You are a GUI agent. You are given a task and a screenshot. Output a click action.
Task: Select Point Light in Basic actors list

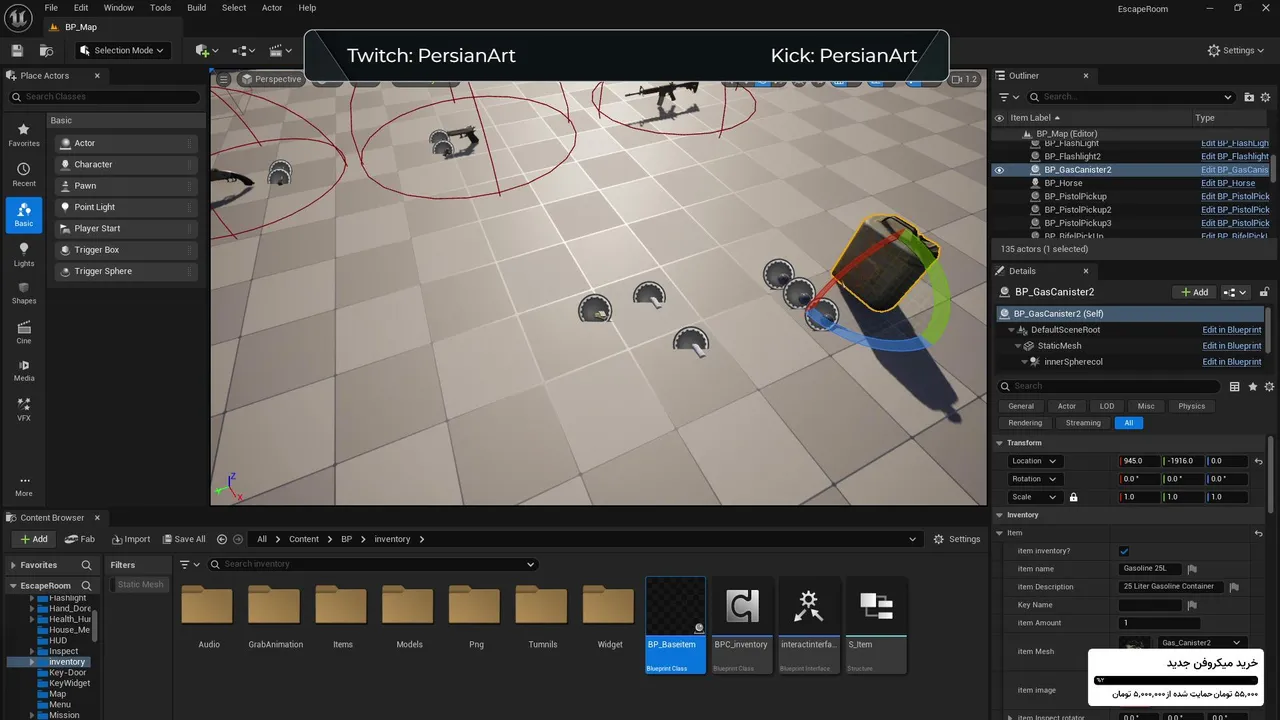click(126, 207)
